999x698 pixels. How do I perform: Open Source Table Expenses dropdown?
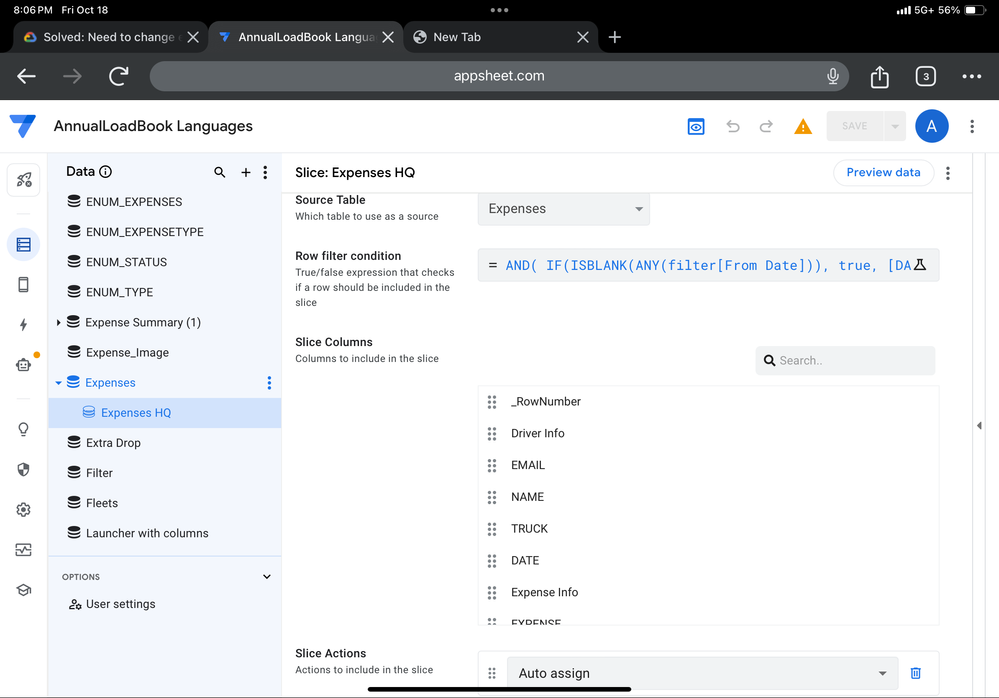(564, 209)
